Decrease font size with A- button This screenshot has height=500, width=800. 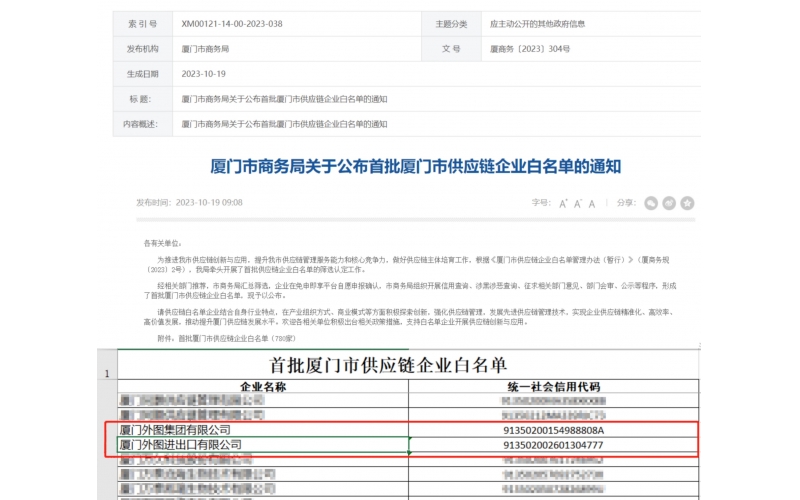coord(578,204)
